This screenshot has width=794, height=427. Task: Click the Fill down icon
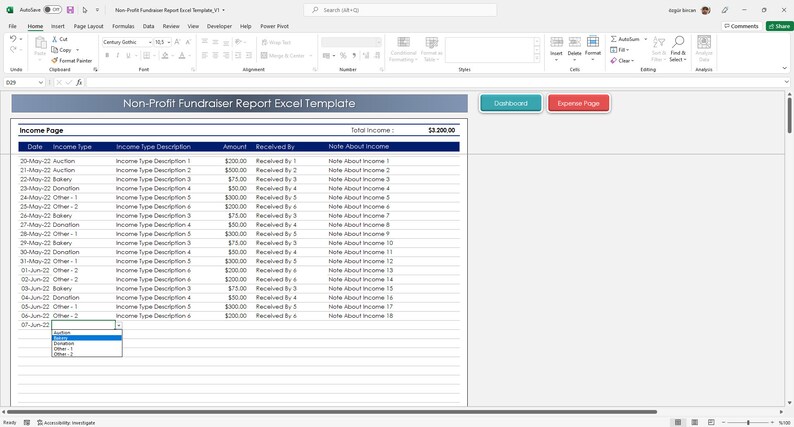pos(614,50)
